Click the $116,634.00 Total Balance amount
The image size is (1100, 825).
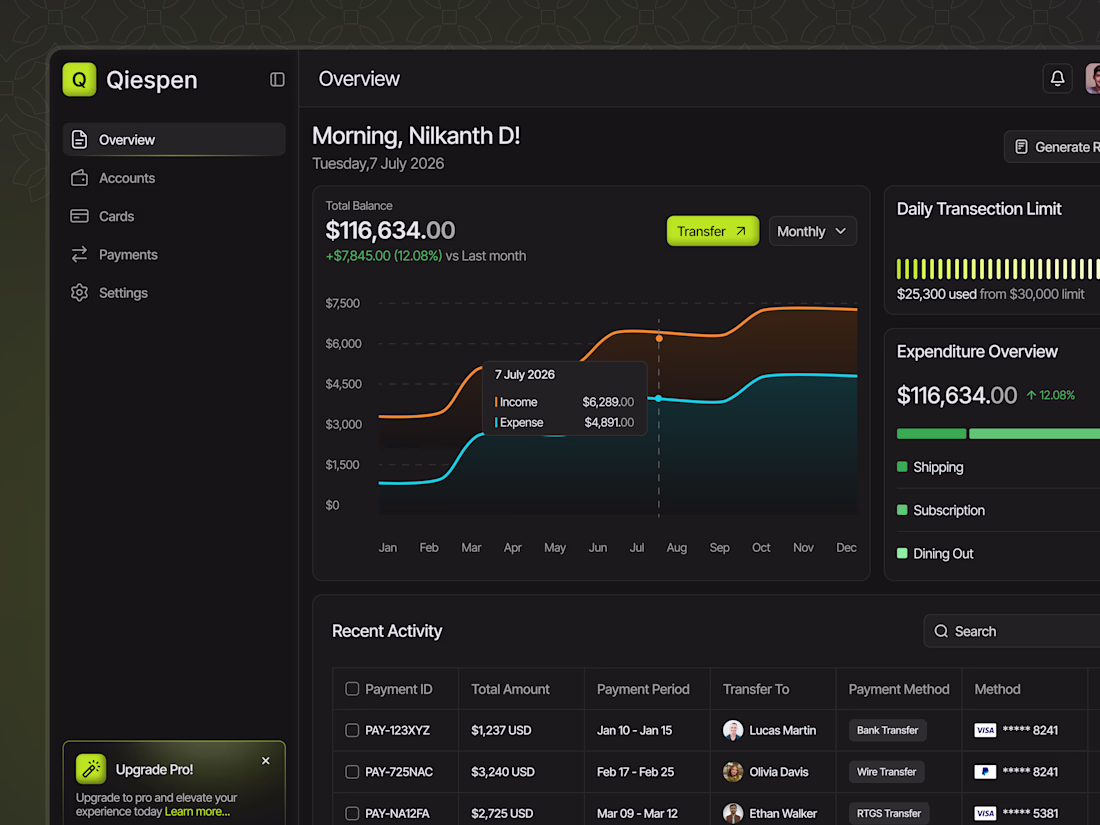tap(390, 230)
